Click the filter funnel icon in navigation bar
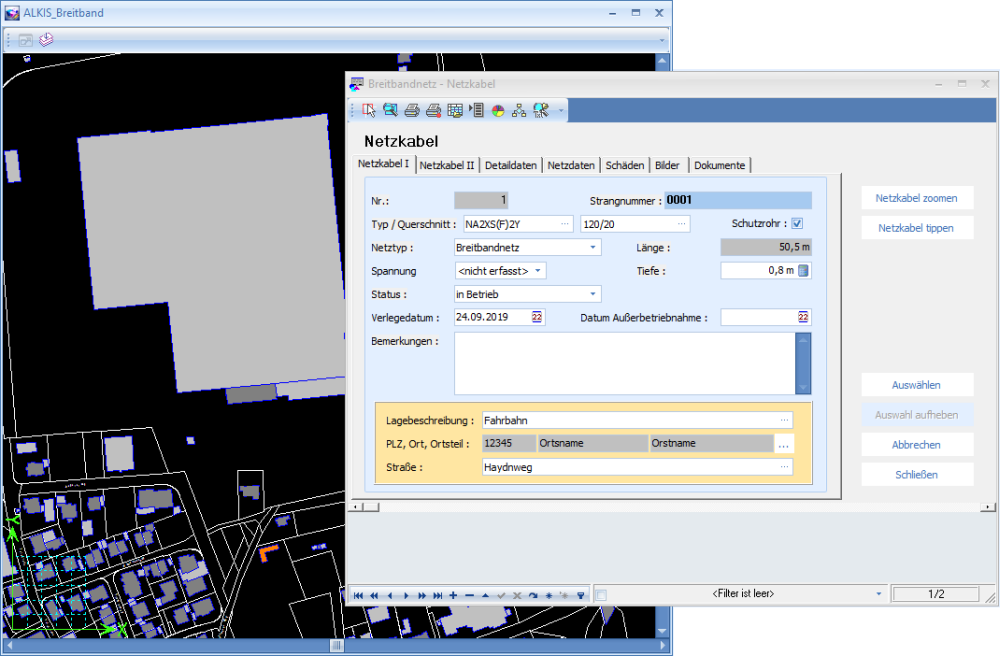Screen dimensions: 1000x656 (x=580, y=595)
